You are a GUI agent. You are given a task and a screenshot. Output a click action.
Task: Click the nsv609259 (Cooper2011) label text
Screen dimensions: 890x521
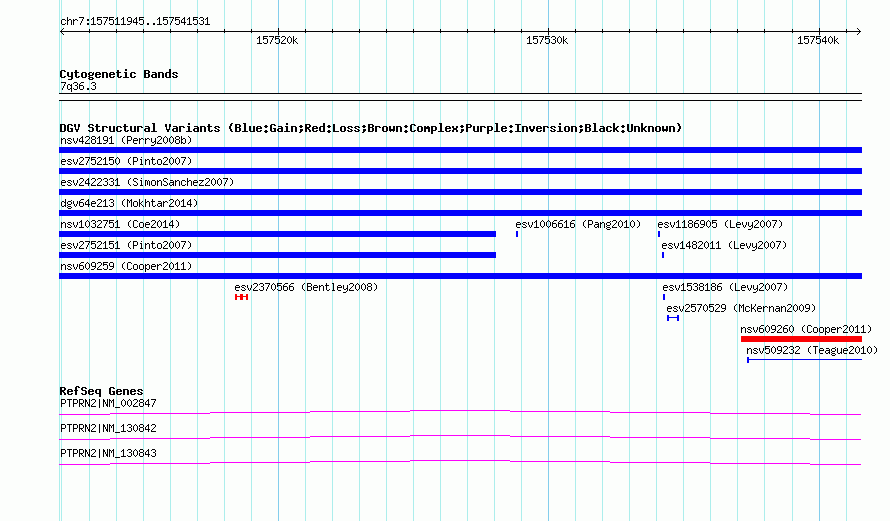pos(126,266)
